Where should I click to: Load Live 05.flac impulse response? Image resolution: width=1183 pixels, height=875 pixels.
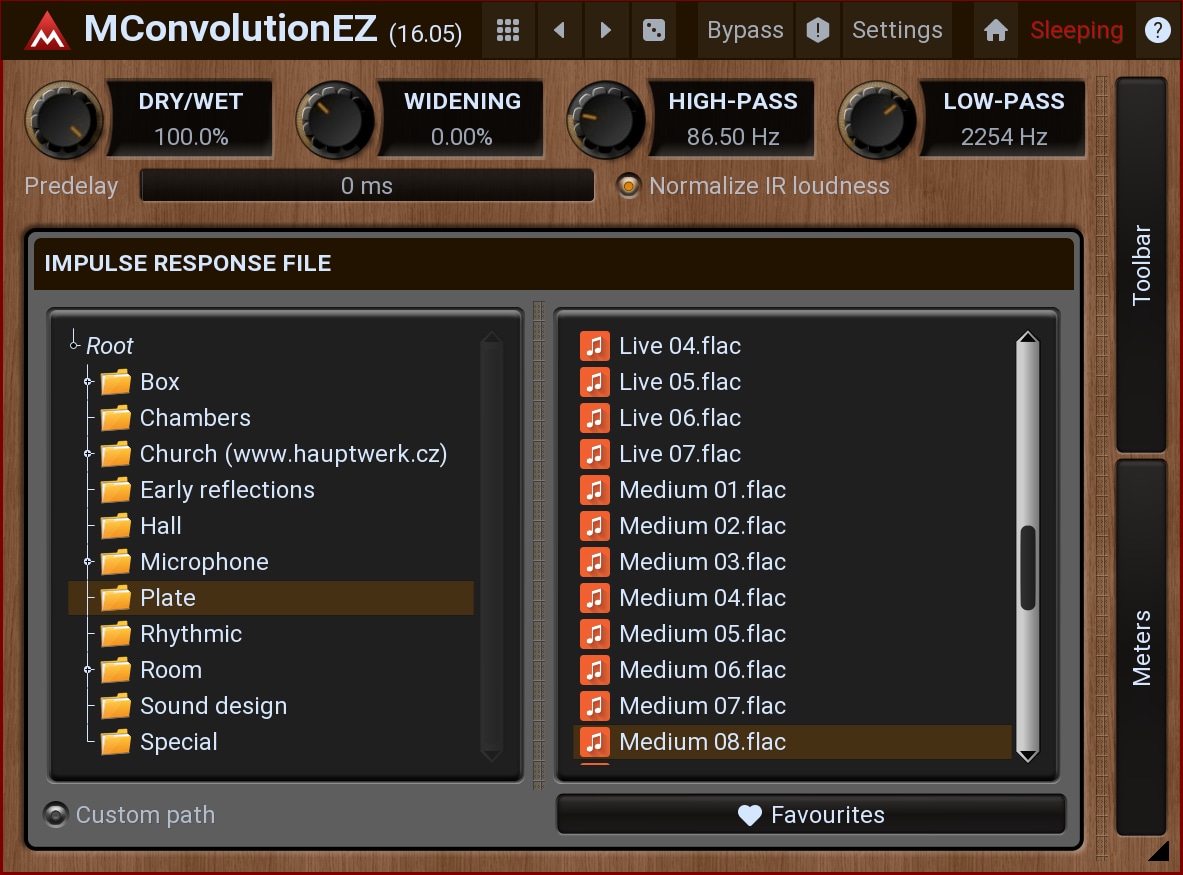792,382
